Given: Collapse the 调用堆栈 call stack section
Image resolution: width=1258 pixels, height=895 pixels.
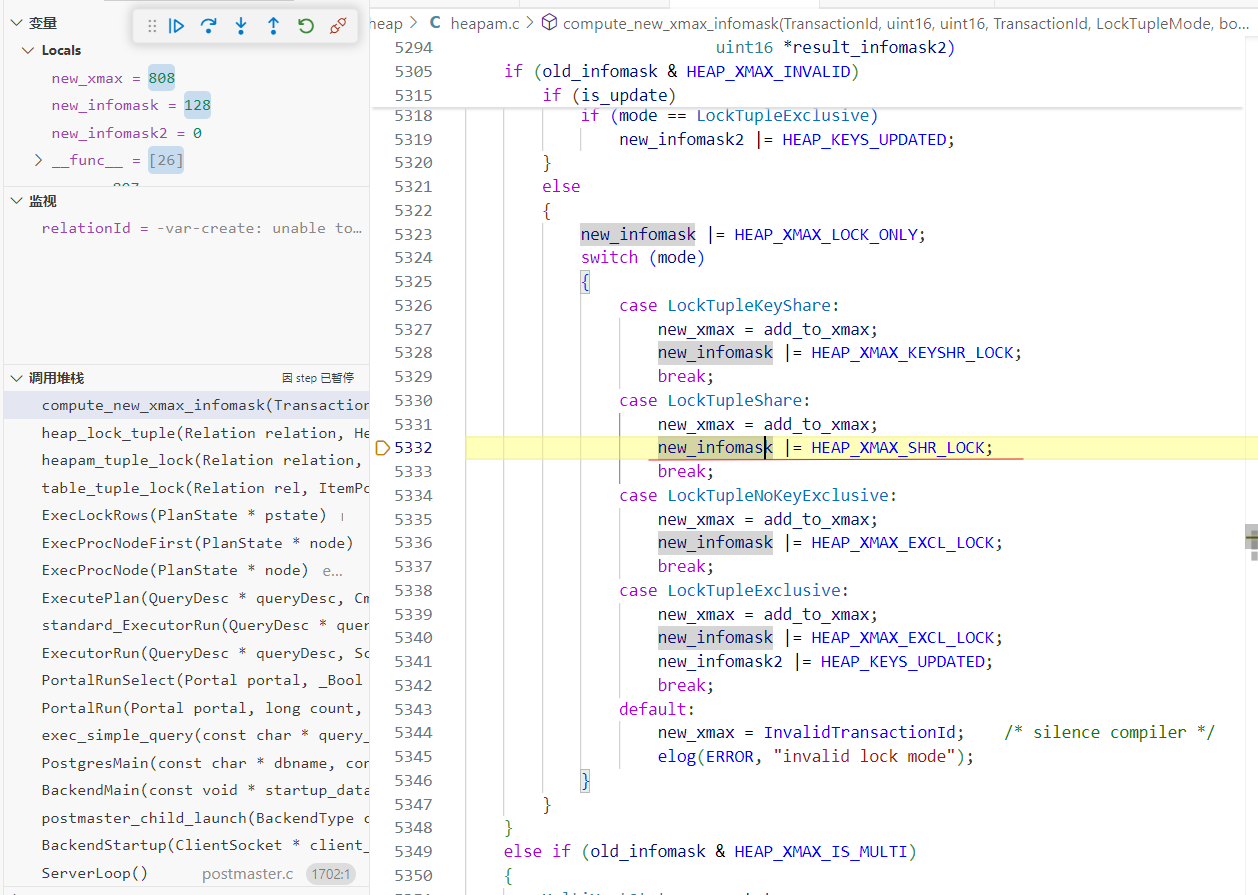Looking at the screenshot, I should (x=15, y=378).
